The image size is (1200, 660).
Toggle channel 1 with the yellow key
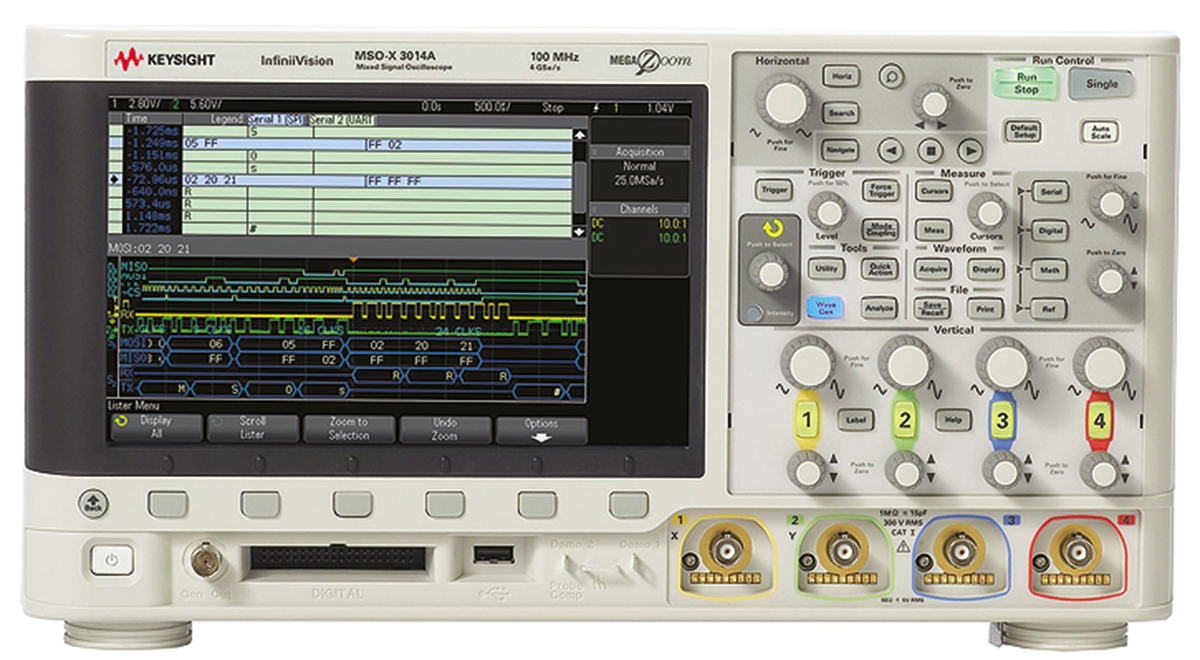[806, 421]
